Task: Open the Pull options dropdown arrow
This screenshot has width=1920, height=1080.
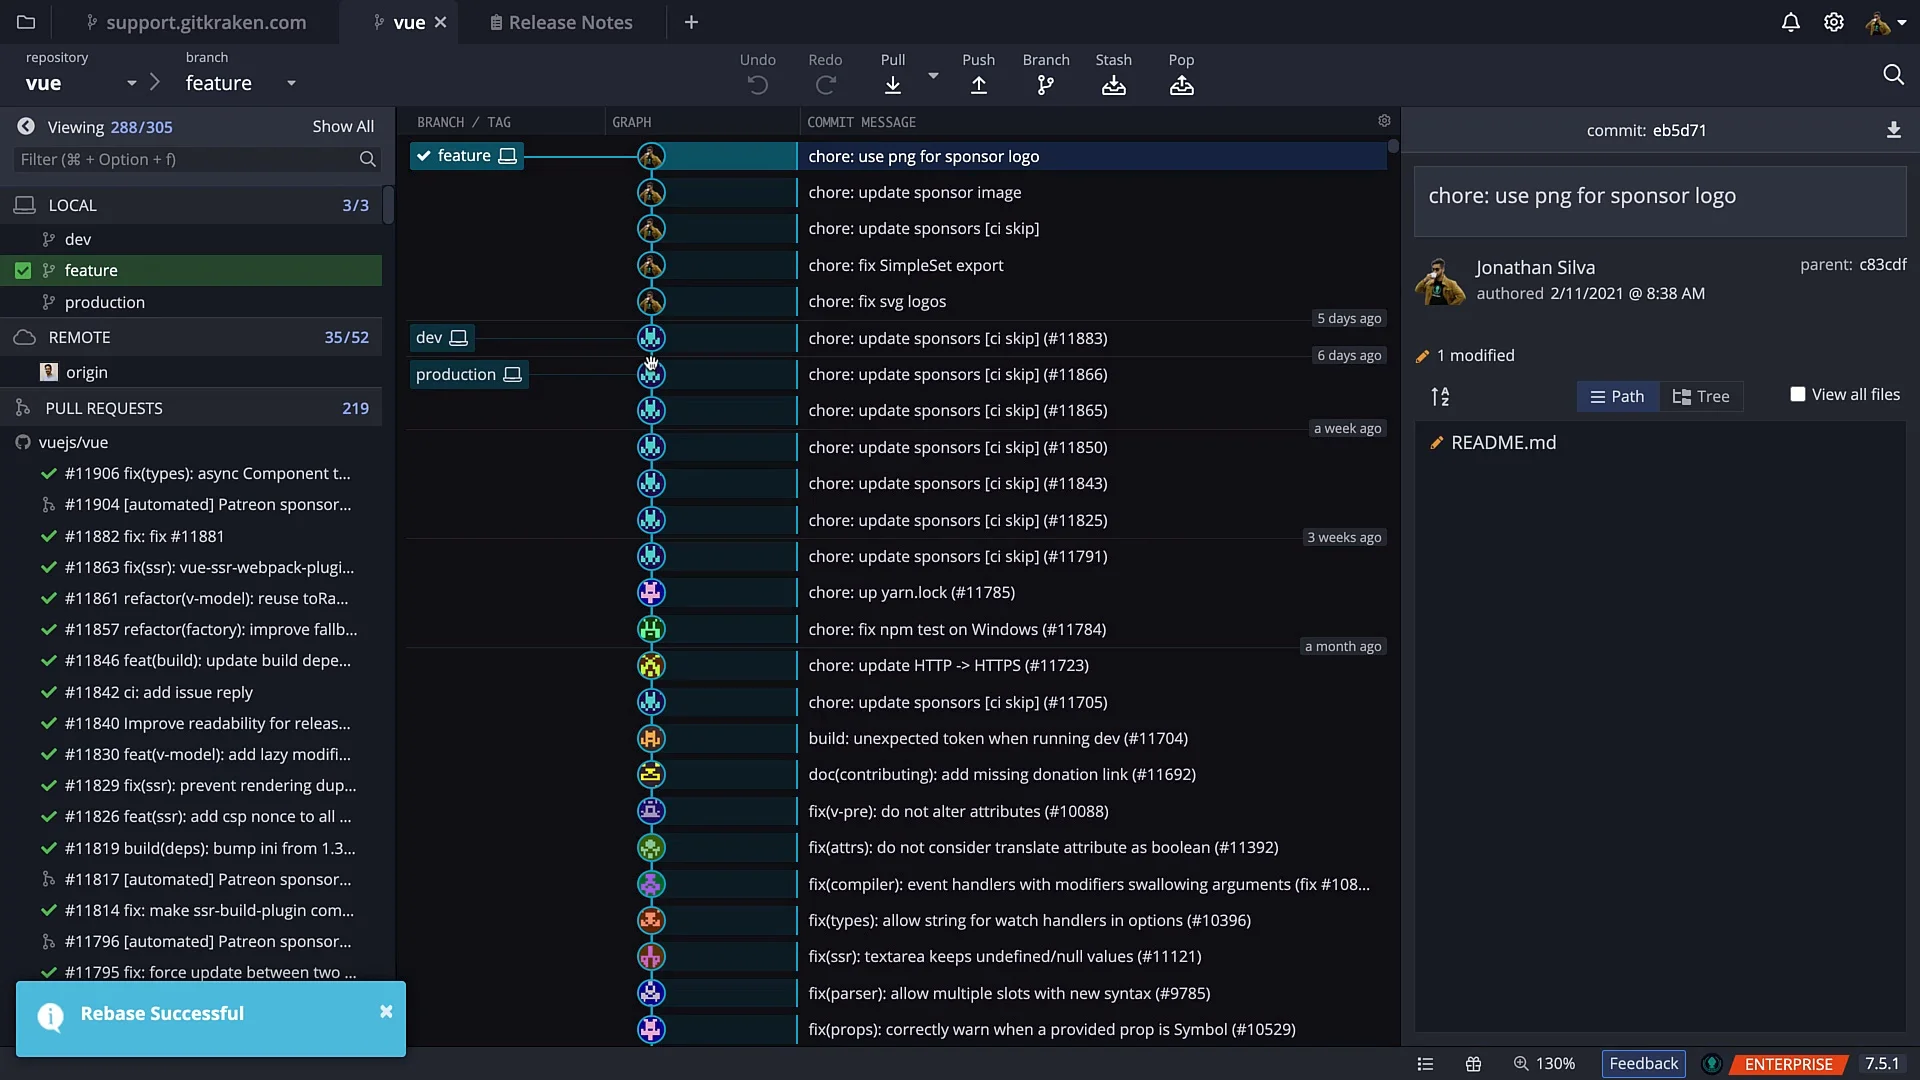Action: [x=933, y=76]
